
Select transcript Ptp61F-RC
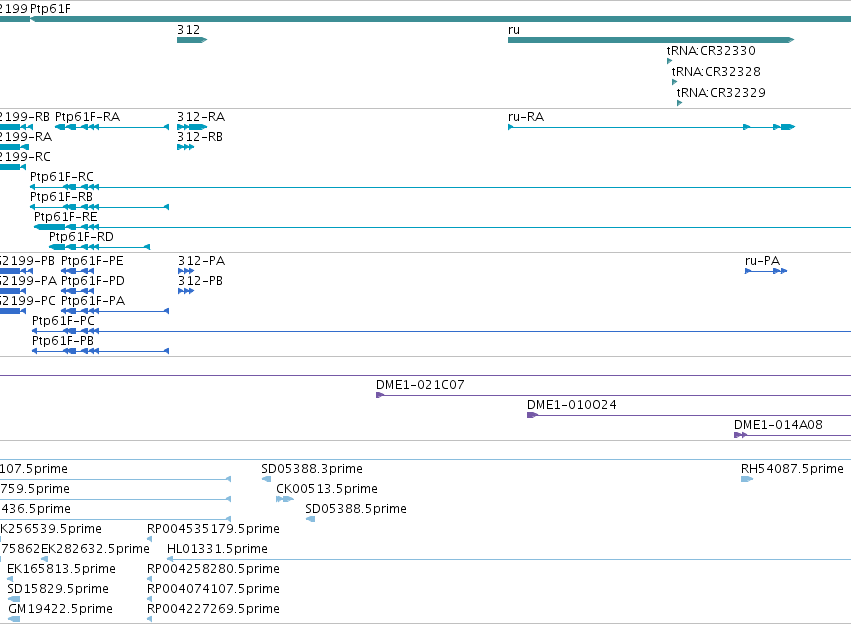tap(440, 187)
